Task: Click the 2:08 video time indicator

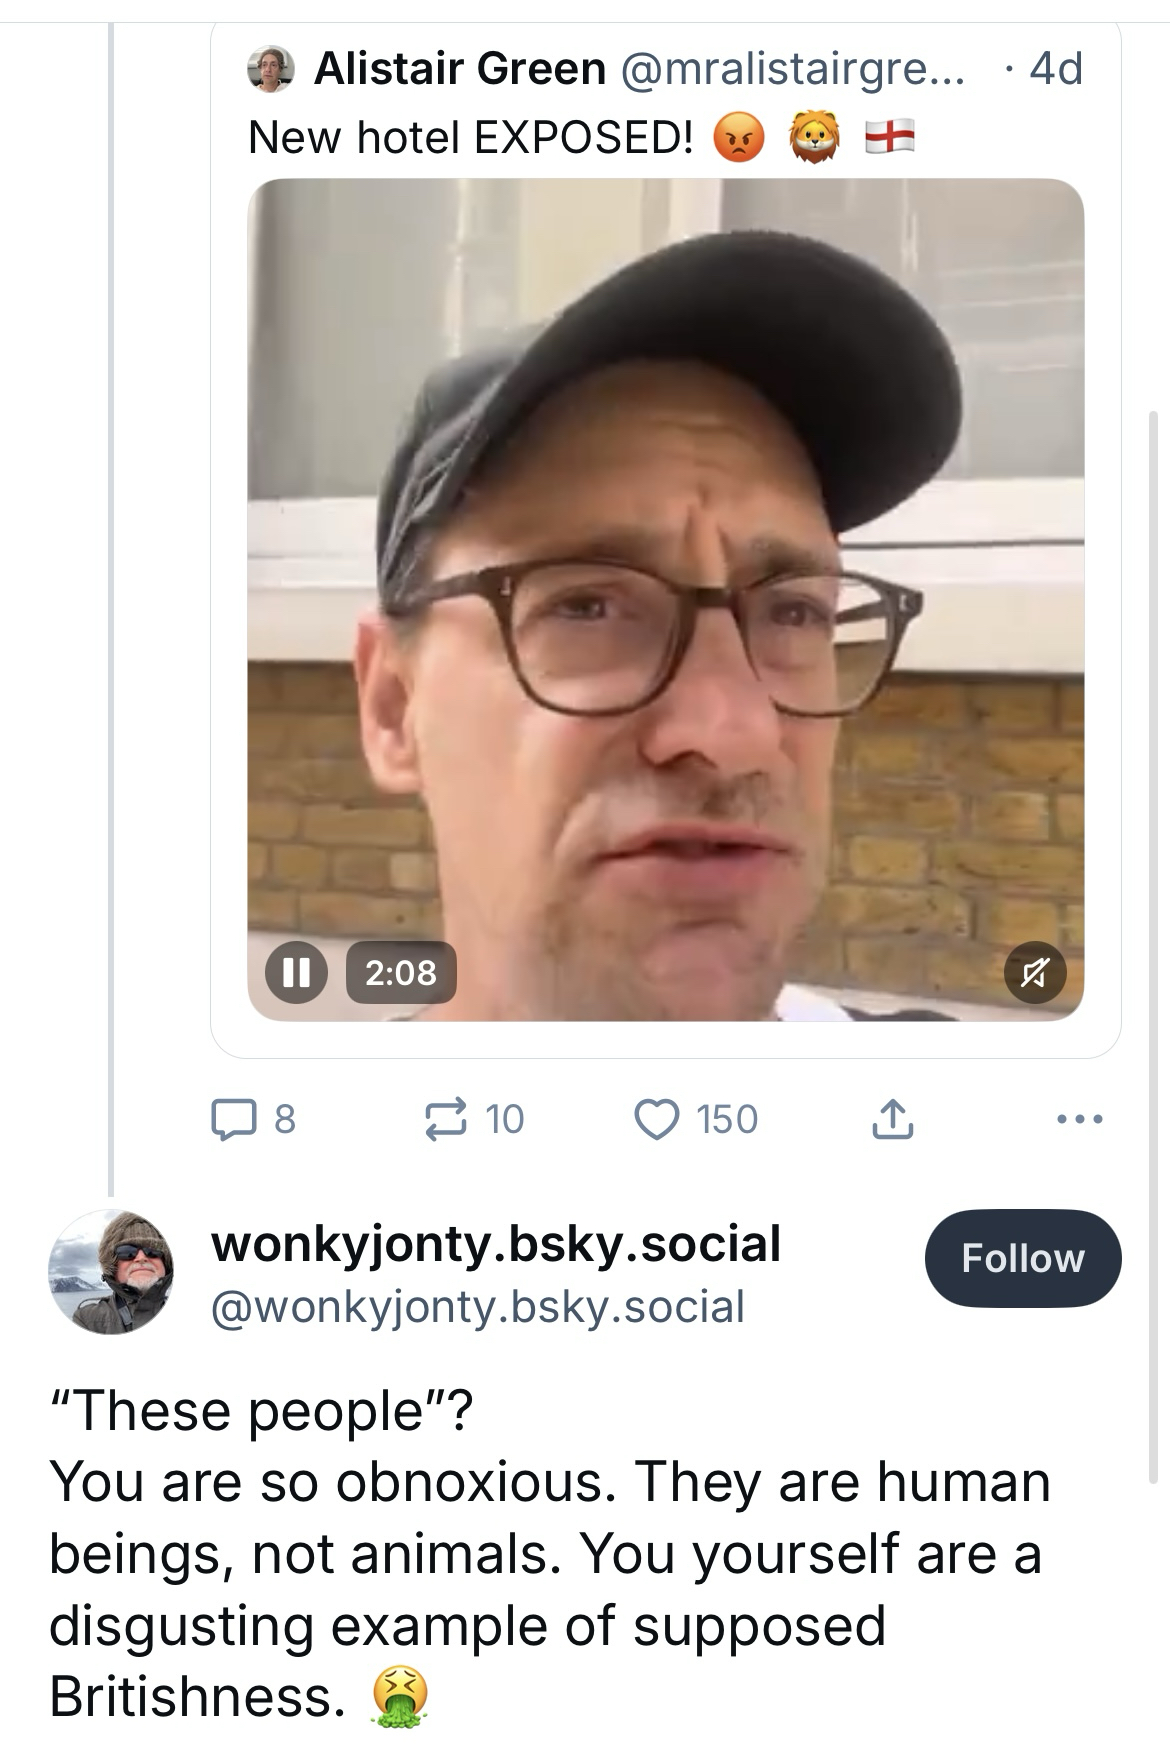Action: coord(401,972)
